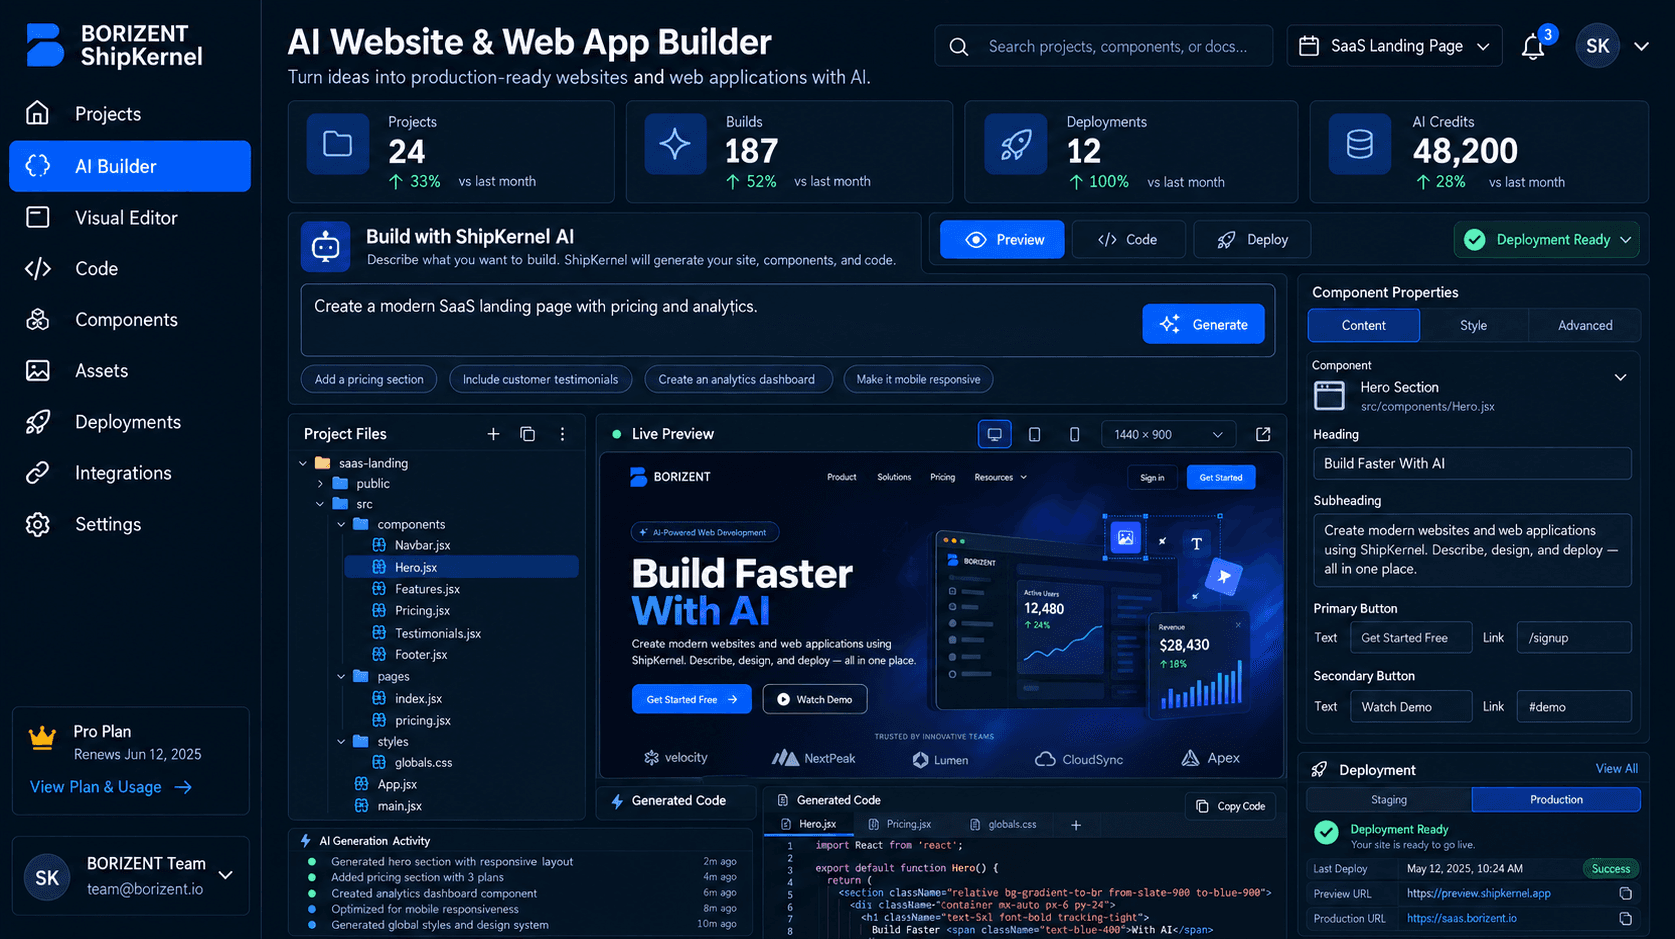1675x939 pixels.
Task: Copy the Production URL
Action: pos(1625,918)
